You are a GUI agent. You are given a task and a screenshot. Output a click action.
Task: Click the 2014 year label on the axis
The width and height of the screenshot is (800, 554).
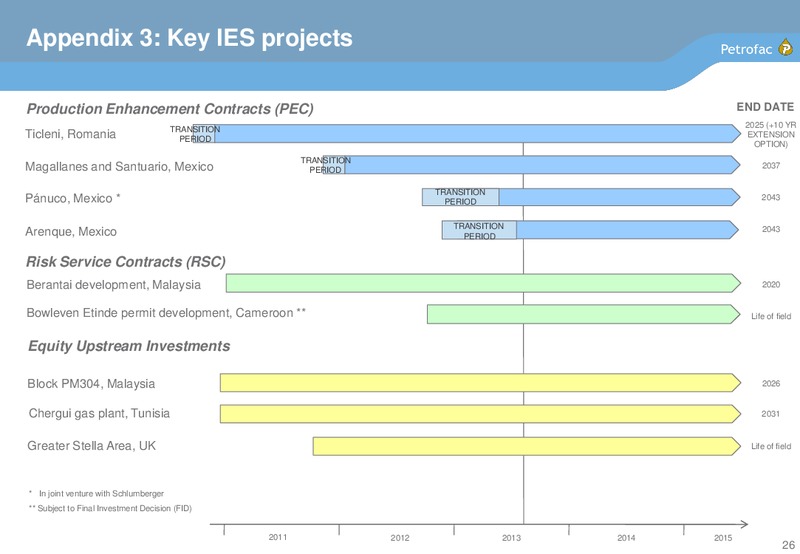626,538
